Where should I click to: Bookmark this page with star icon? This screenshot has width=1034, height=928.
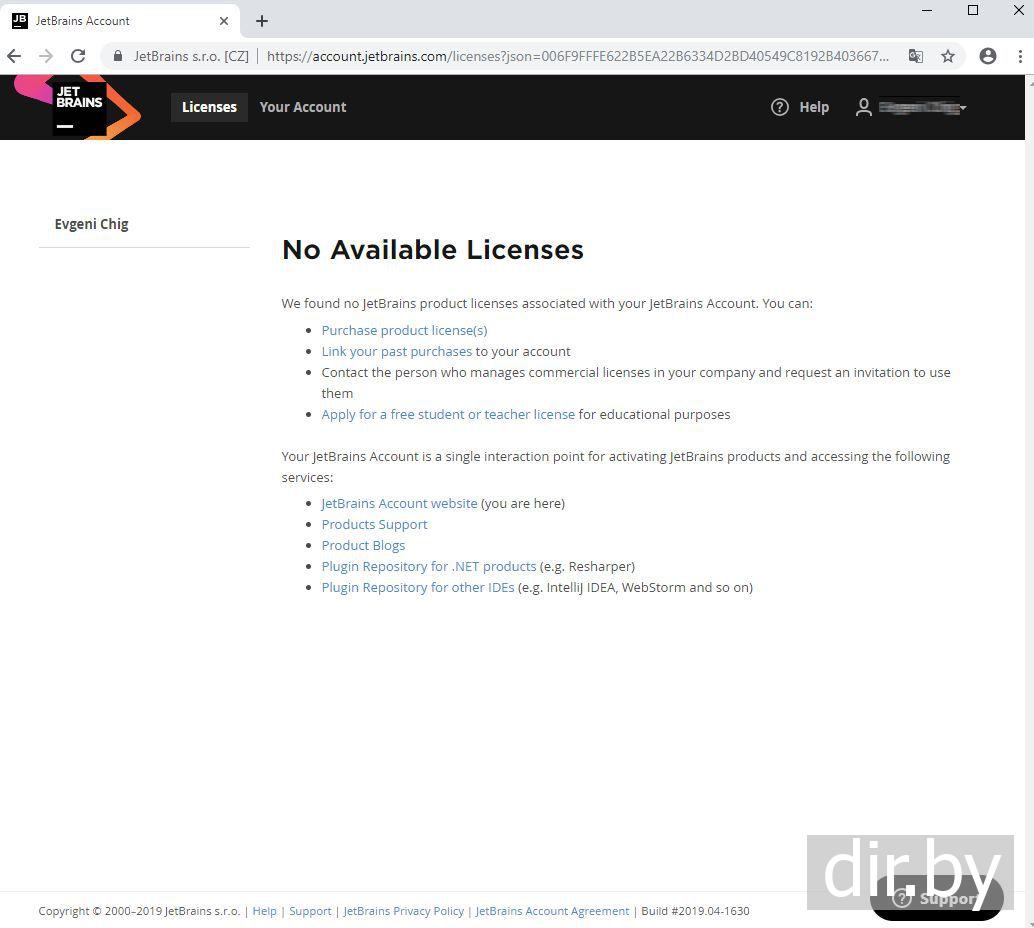click(948, 56)
